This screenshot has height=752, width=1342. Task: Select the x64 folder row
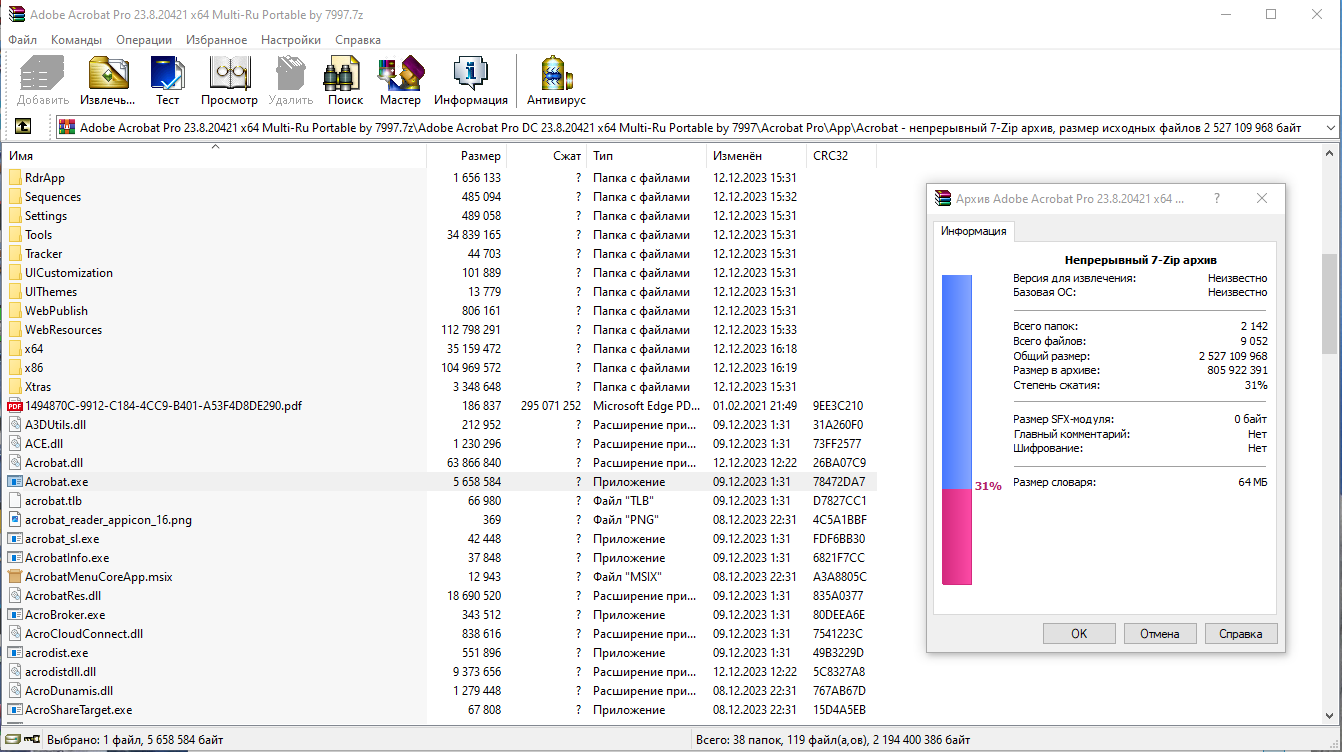pos(440,349)
